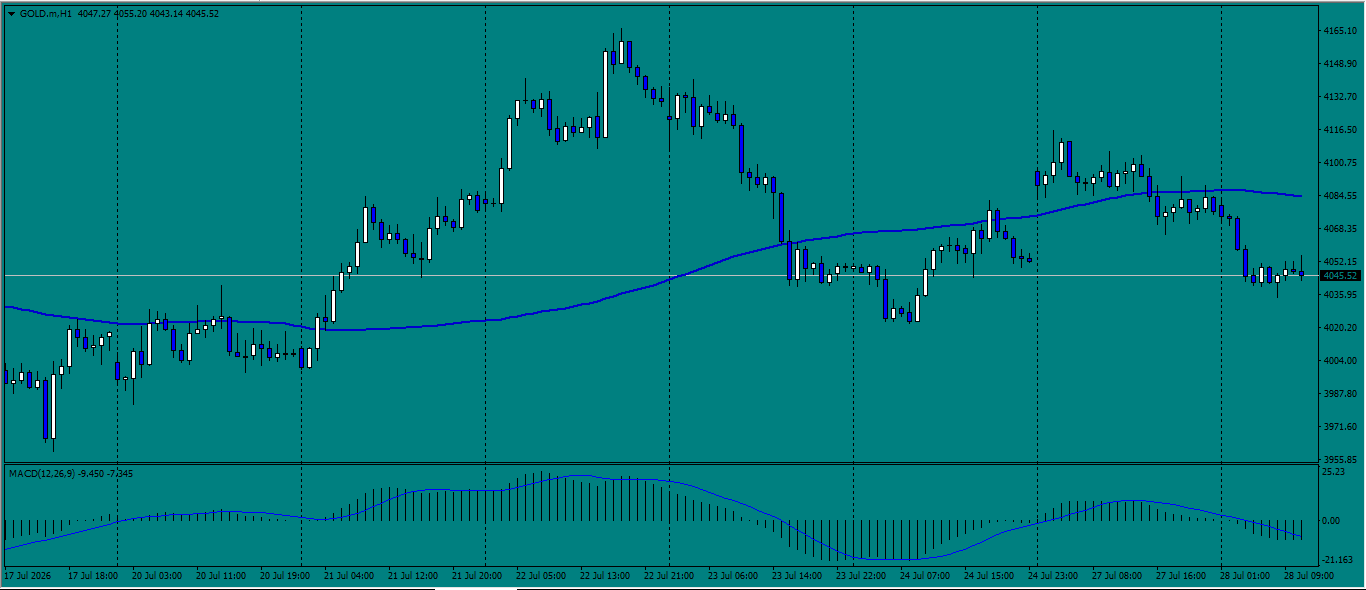Click the 0.00 MACD scale value

pos(1331,521)
